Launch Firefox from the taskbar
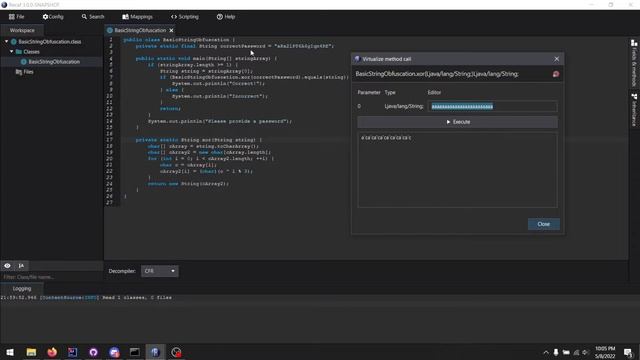 click(x=52, y=352)
